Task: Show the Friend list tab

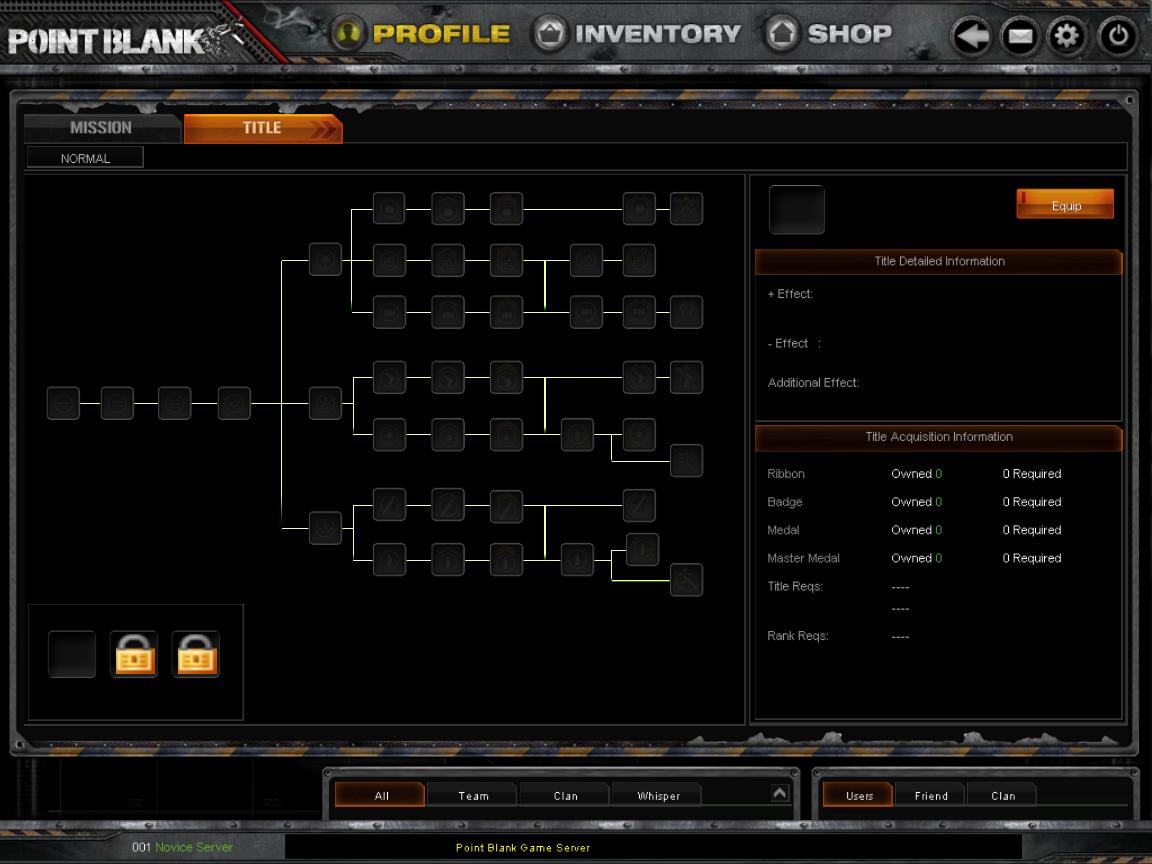Action: 931,796
